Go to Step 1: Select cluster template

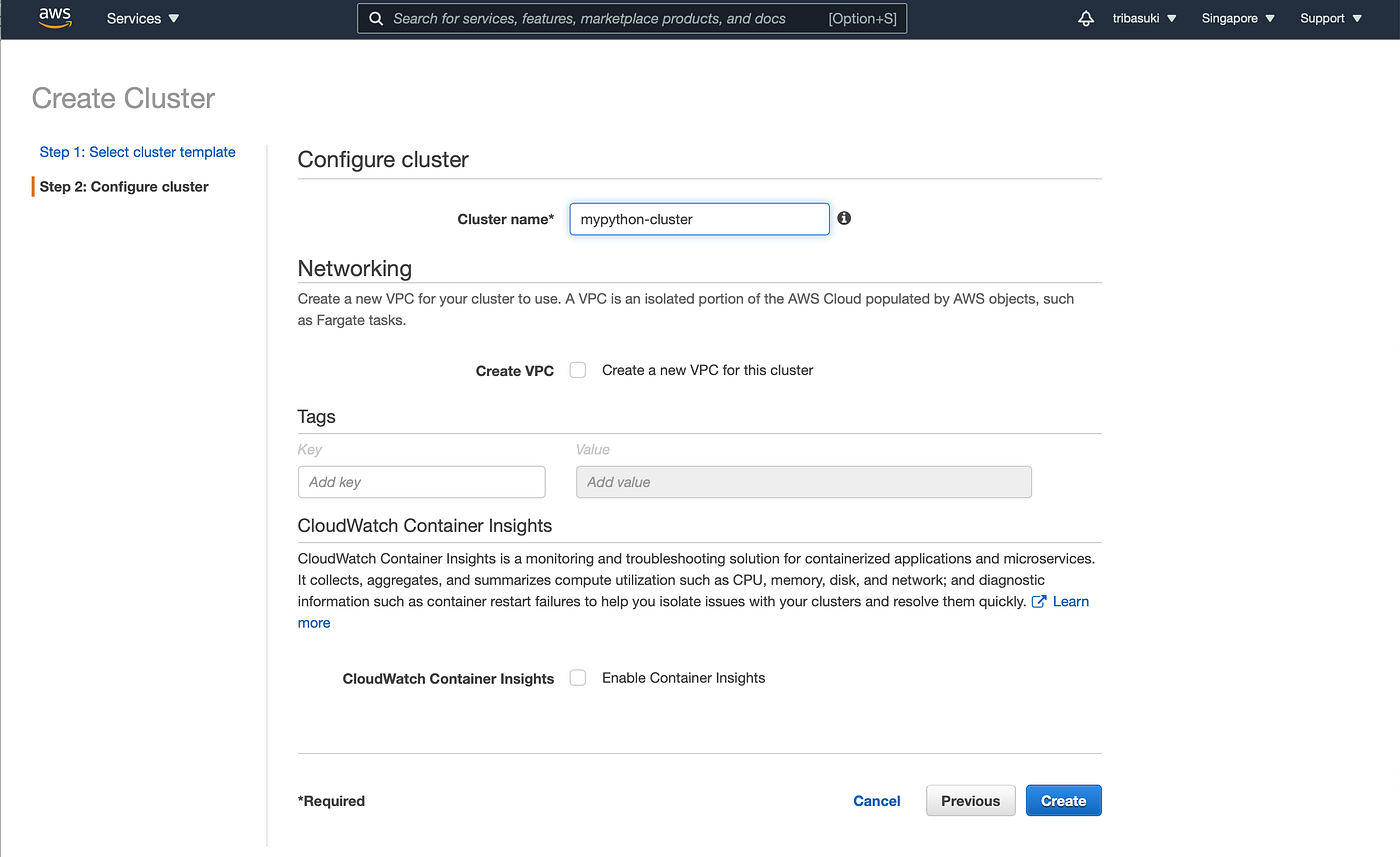137,151
